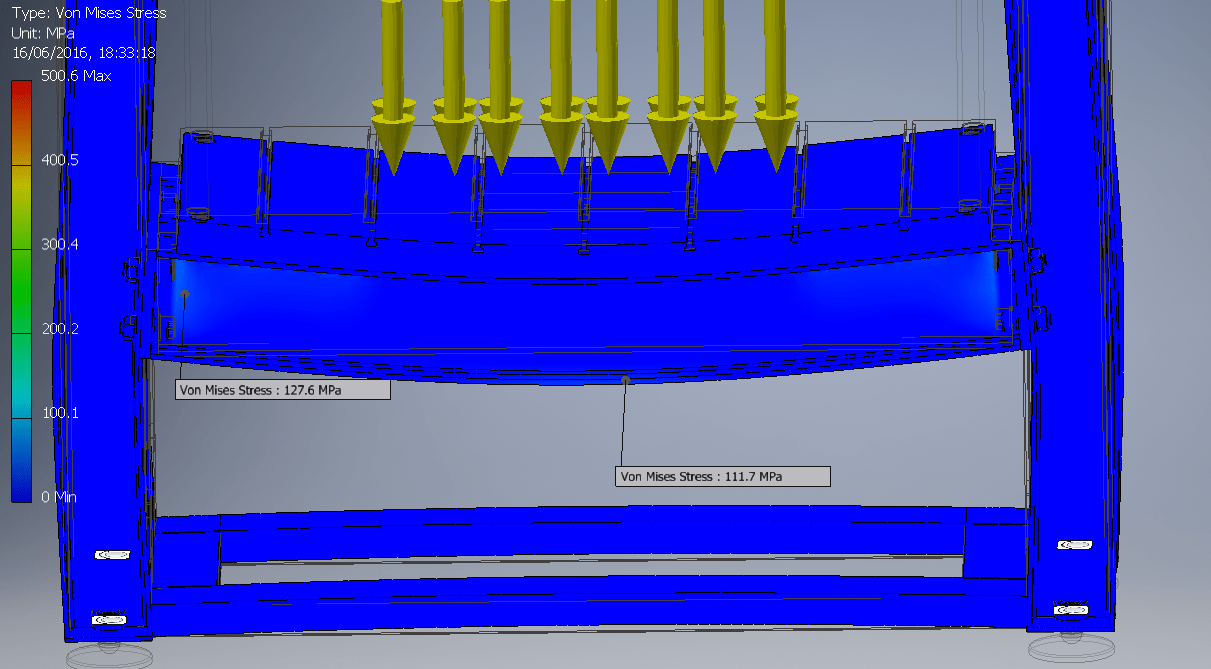Viewport: 1211px width, 669px height.
Task: Click the '300.4' legend value
Action: (x=60, y=244)
